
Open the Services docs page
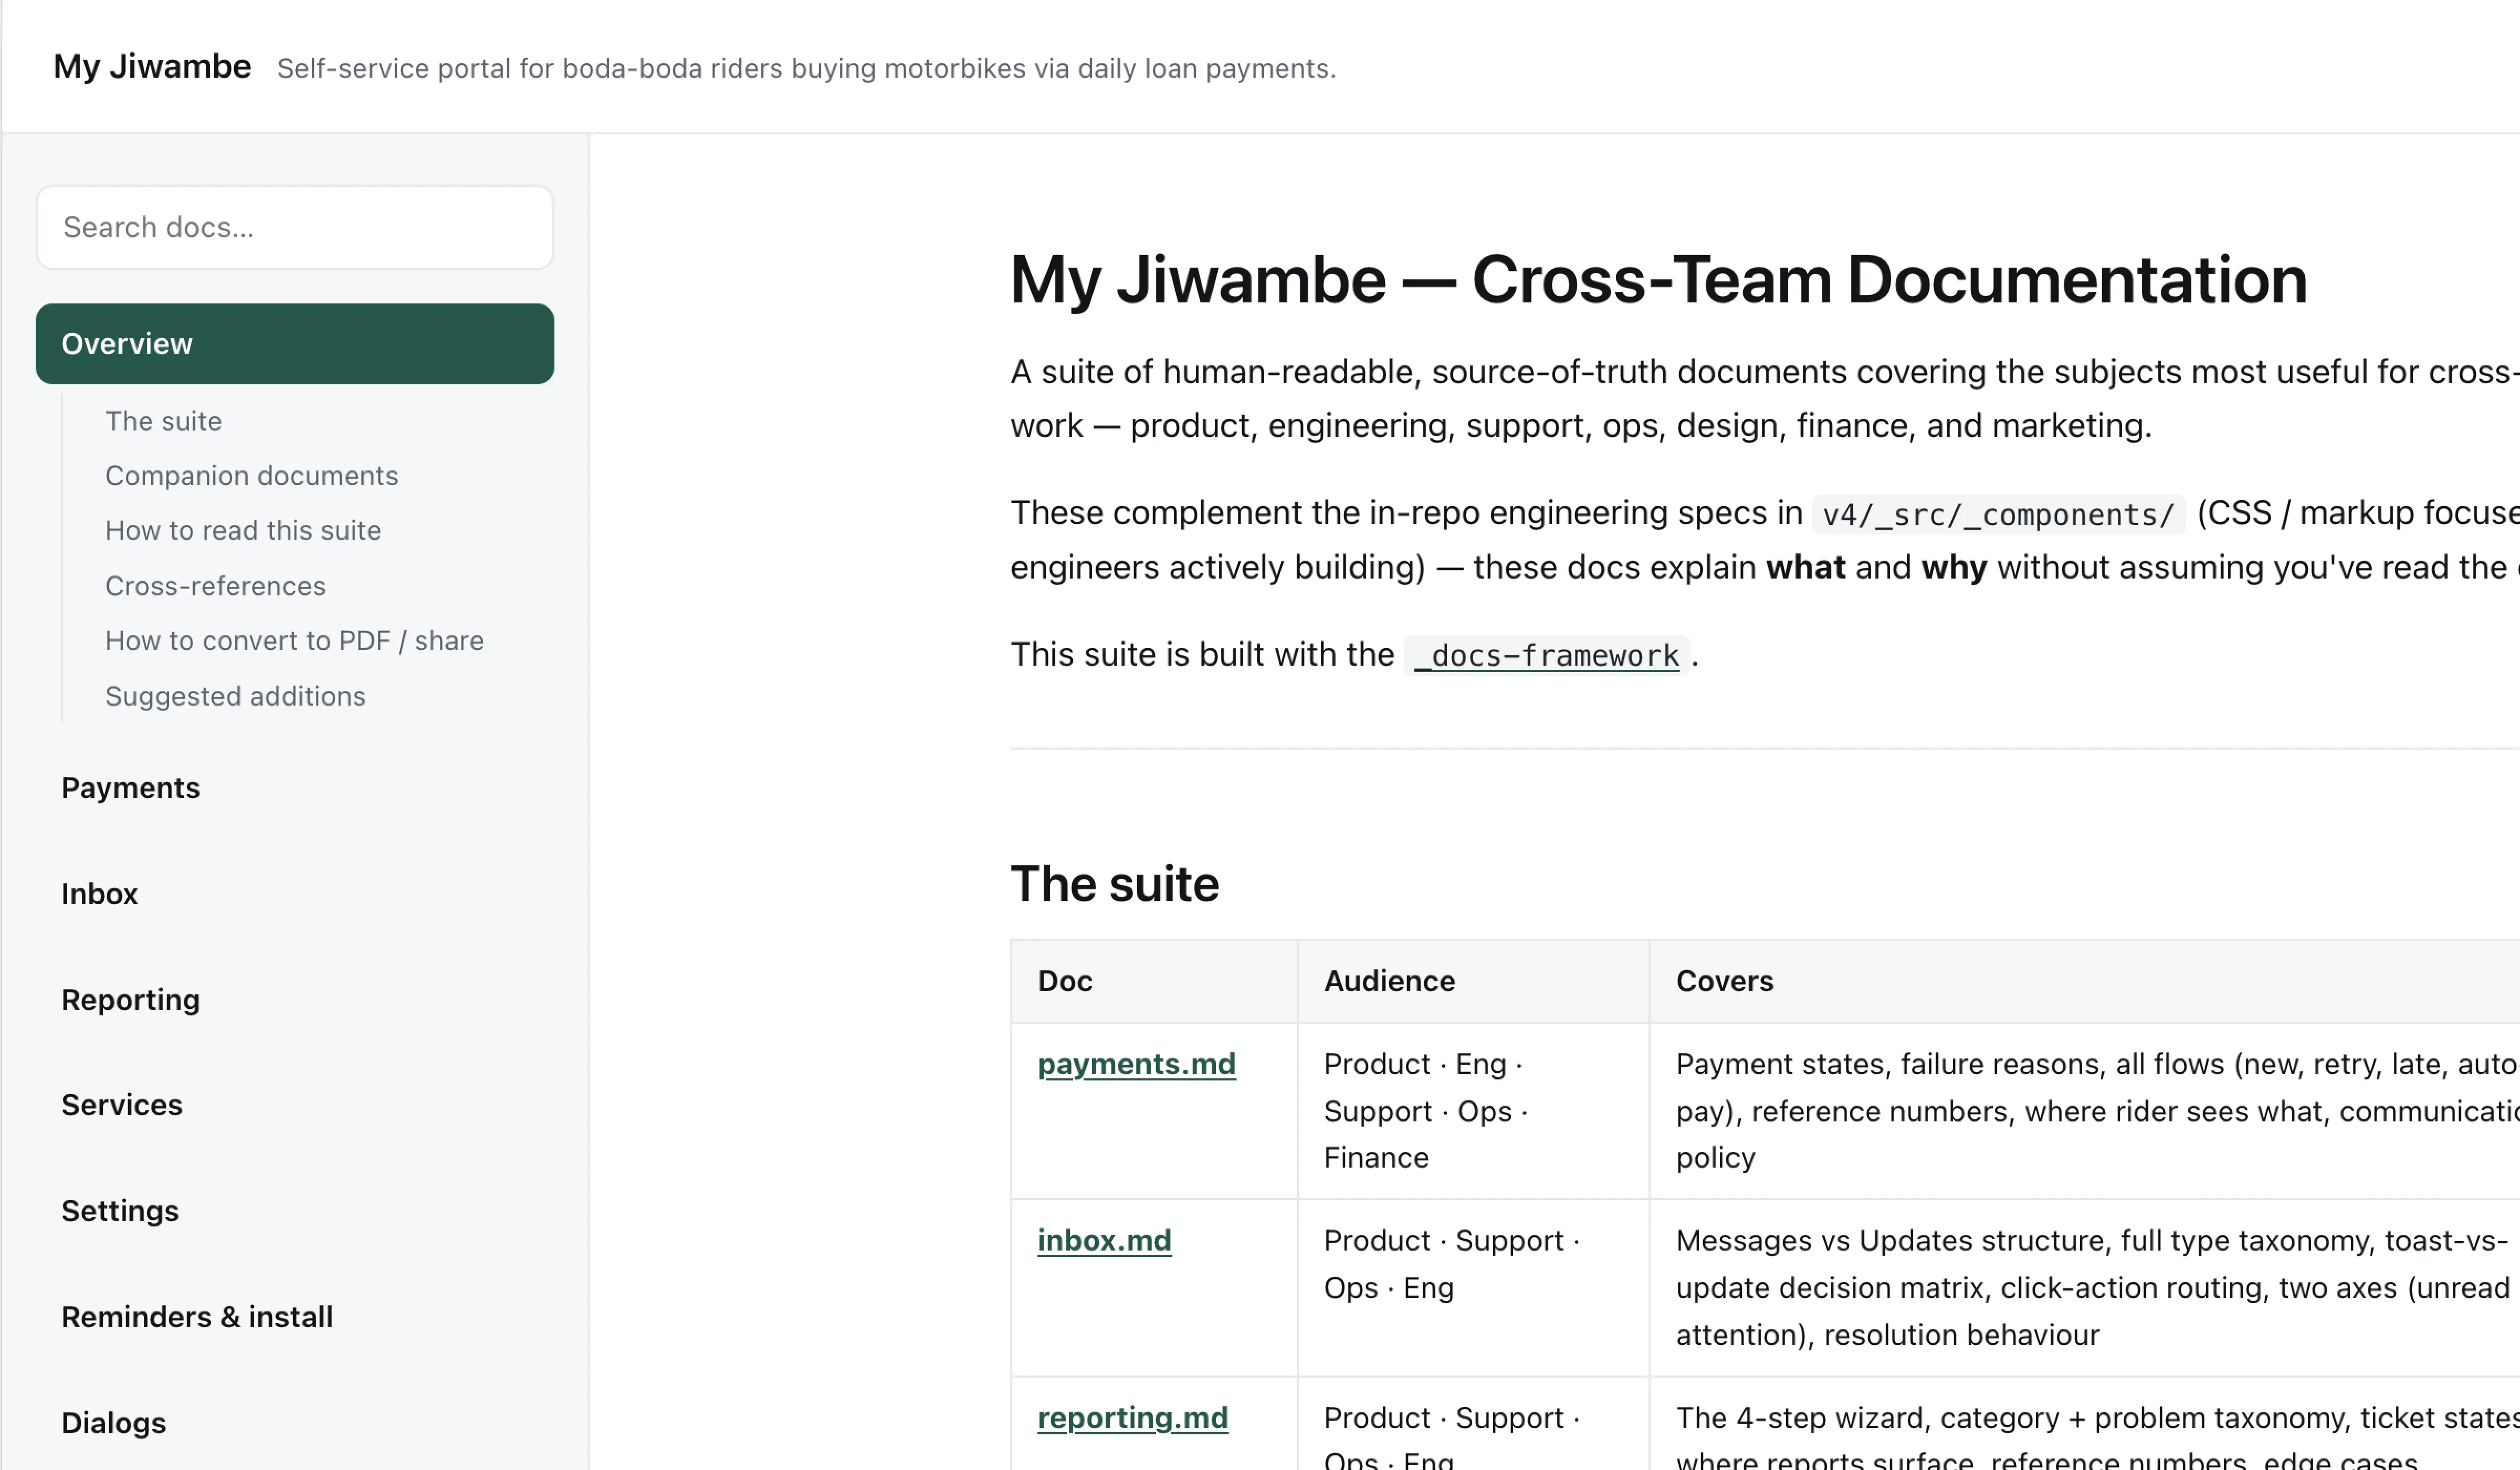(121, 1104)
